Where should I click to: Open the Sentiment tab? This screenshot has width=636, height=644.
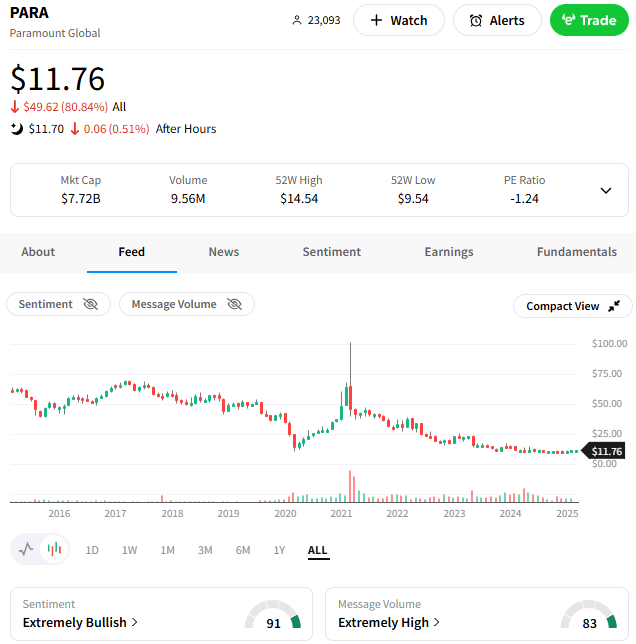pos(332,252)
